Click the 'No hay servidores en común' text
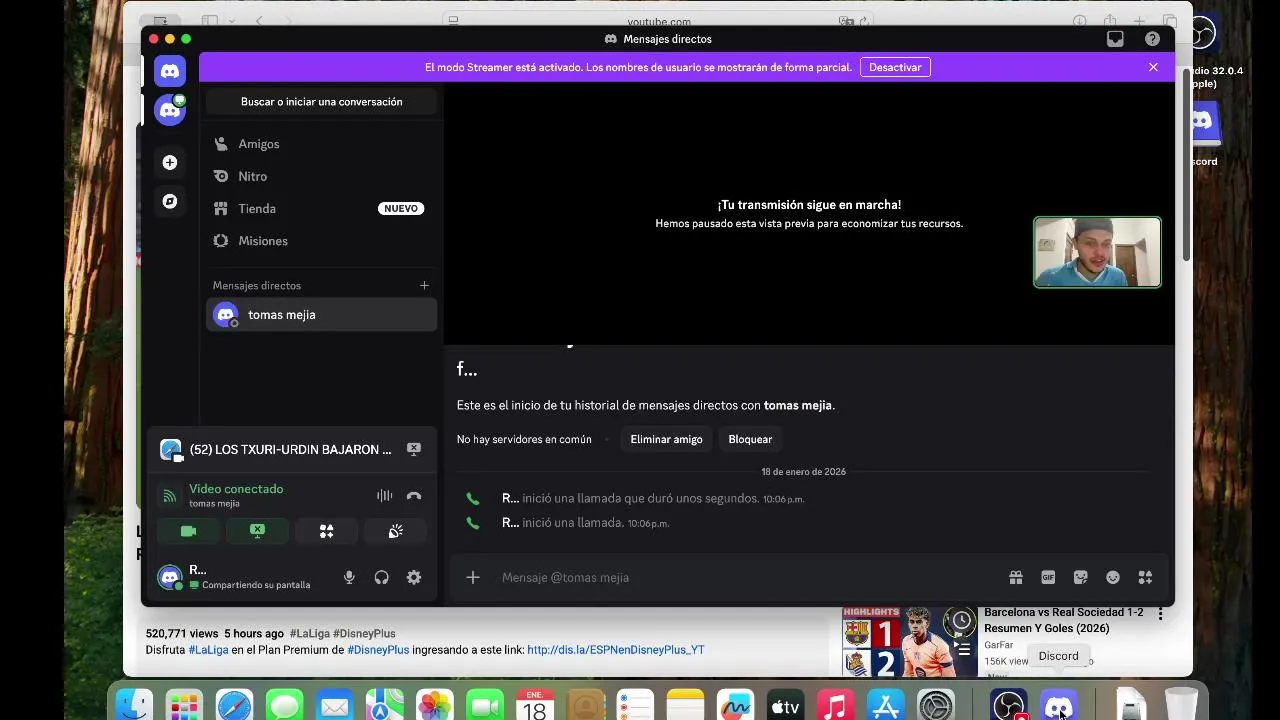Screen dimensions: 1280x720 coord(524,439)
